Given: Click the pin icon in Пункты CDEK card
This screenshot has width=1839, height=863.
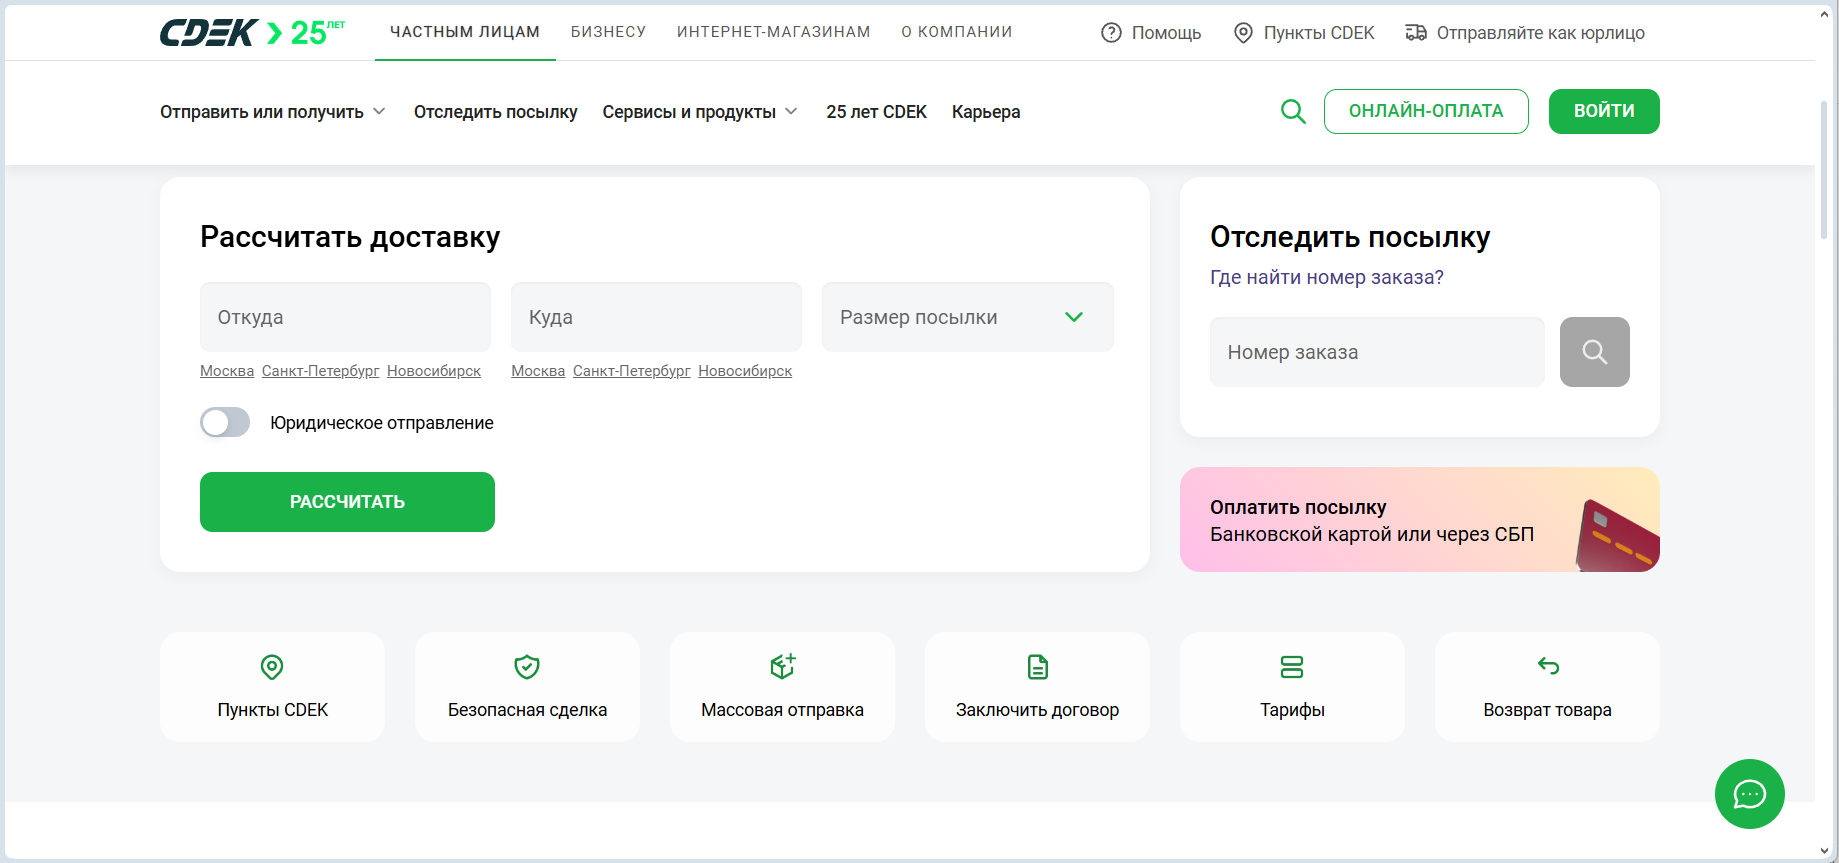Looking at the screenshot, I should coord(272,667).
